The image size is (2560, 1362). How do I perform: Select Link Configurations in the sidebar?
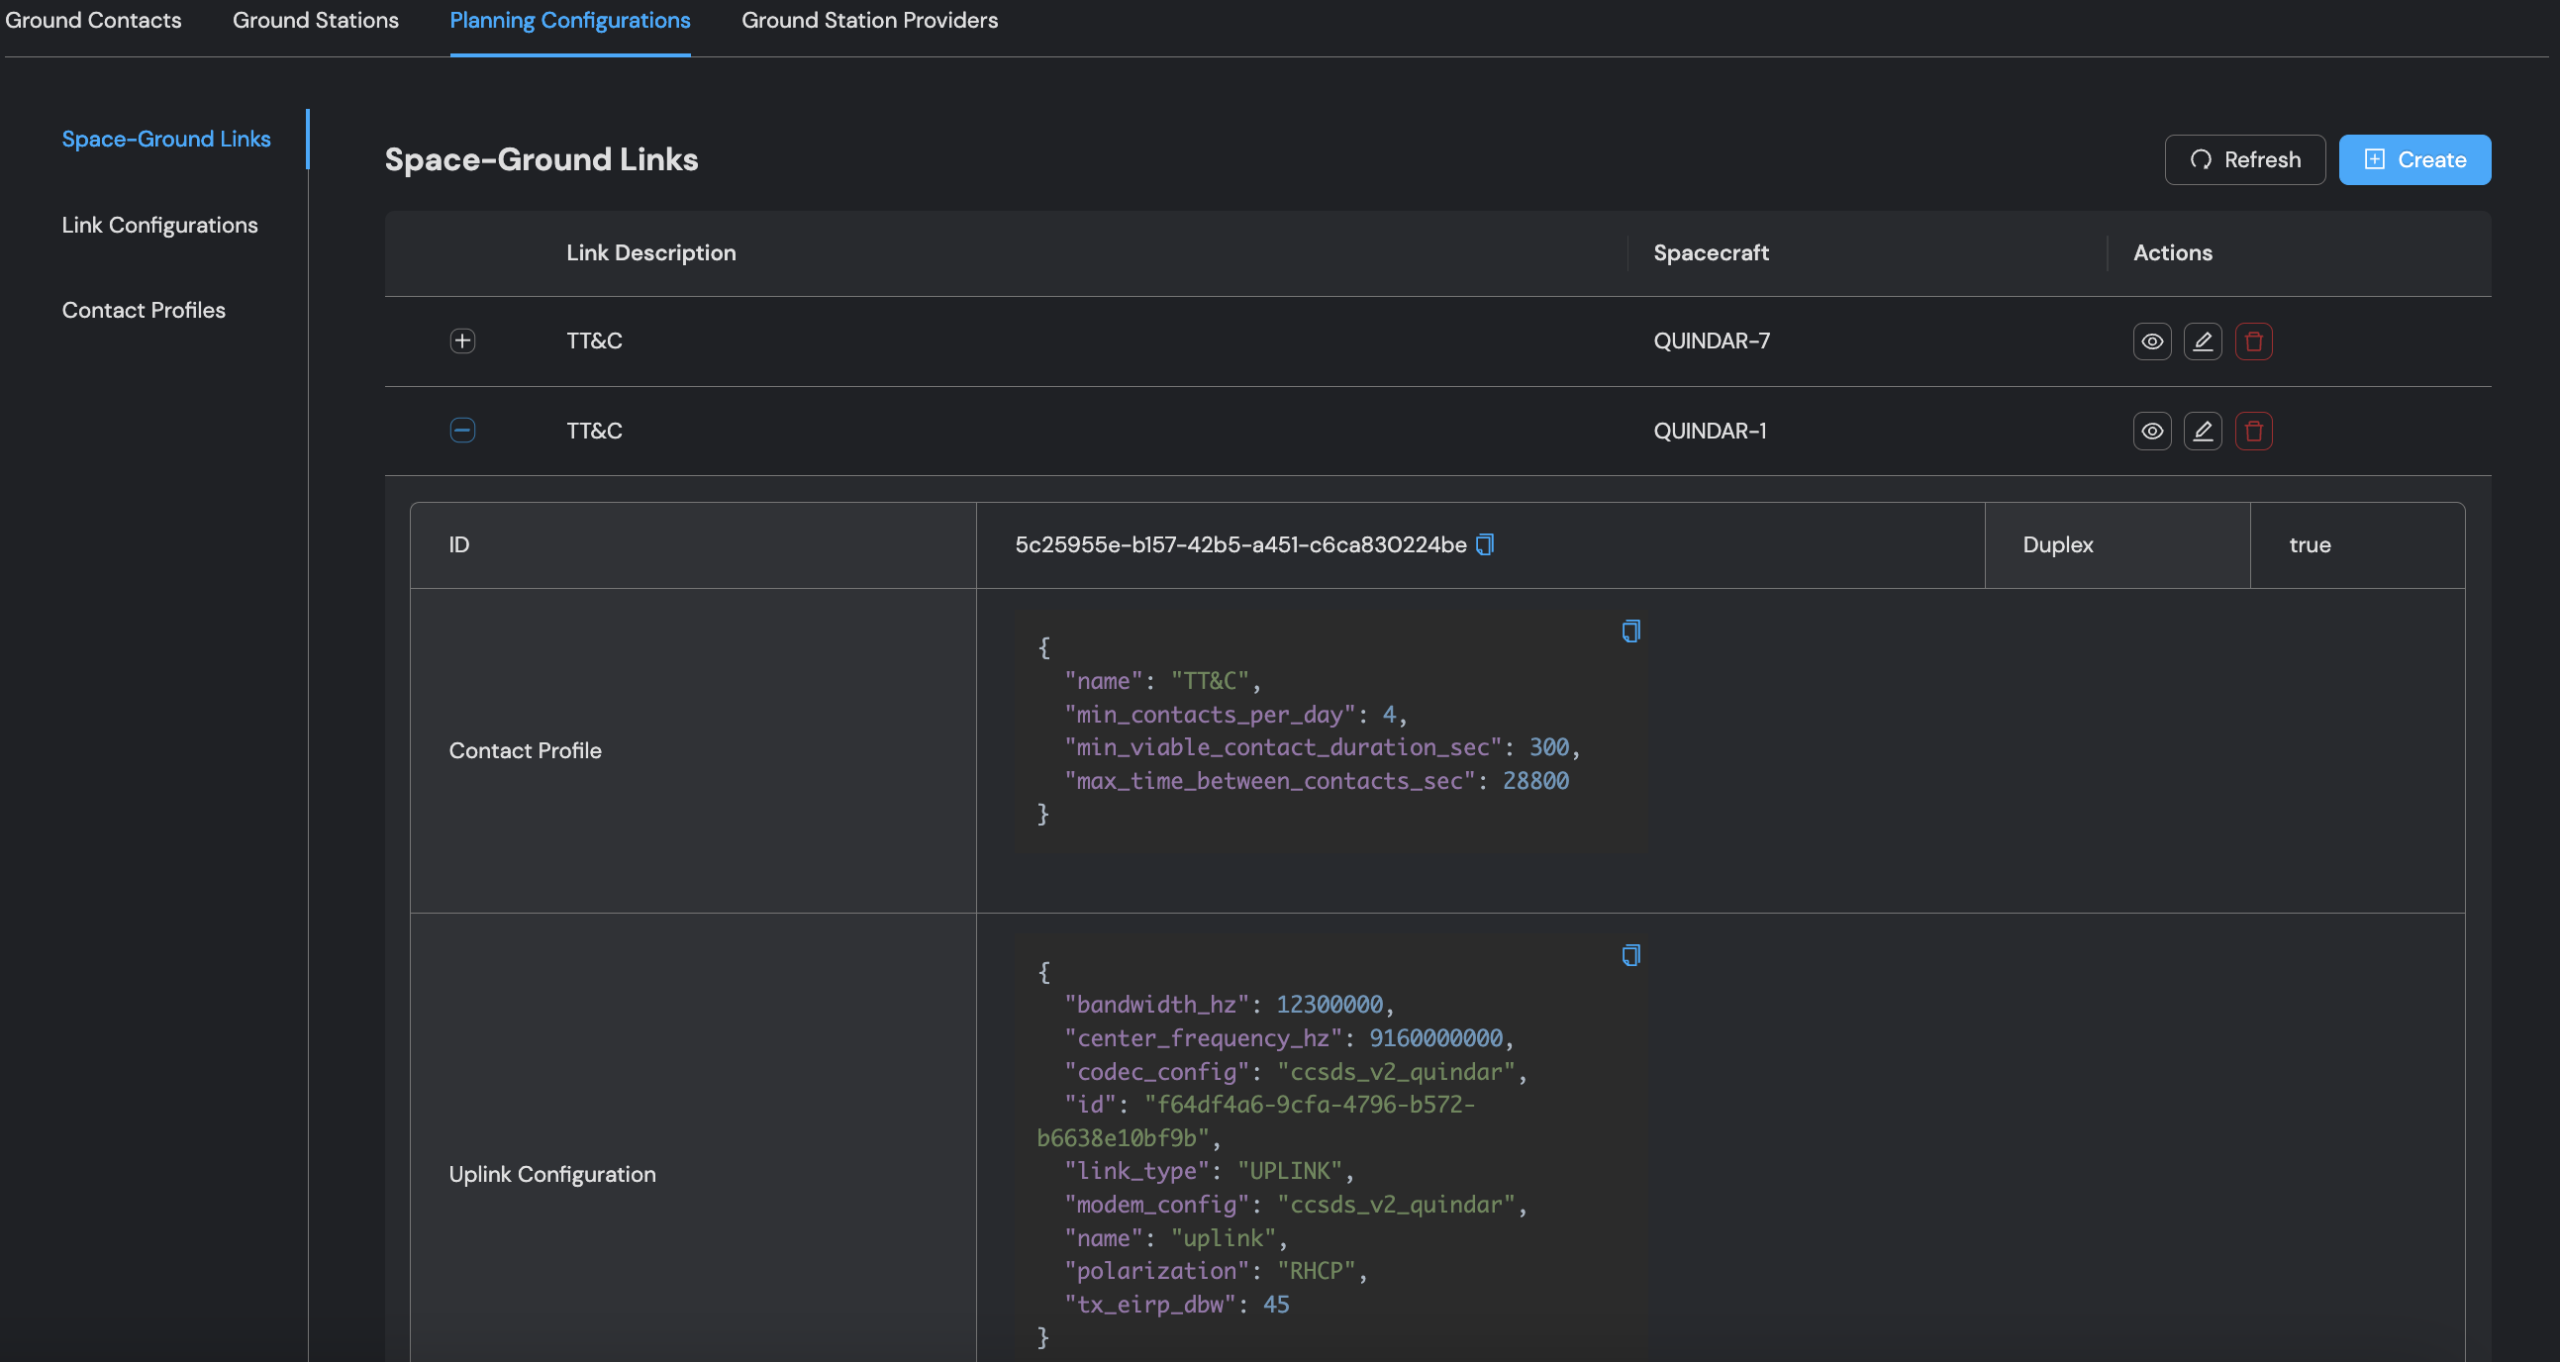tap(160, 225)
